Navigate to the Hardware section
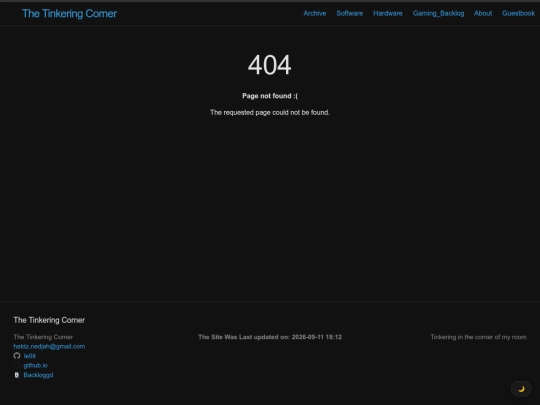Screen dimensions: 540x405 point(388,13)
